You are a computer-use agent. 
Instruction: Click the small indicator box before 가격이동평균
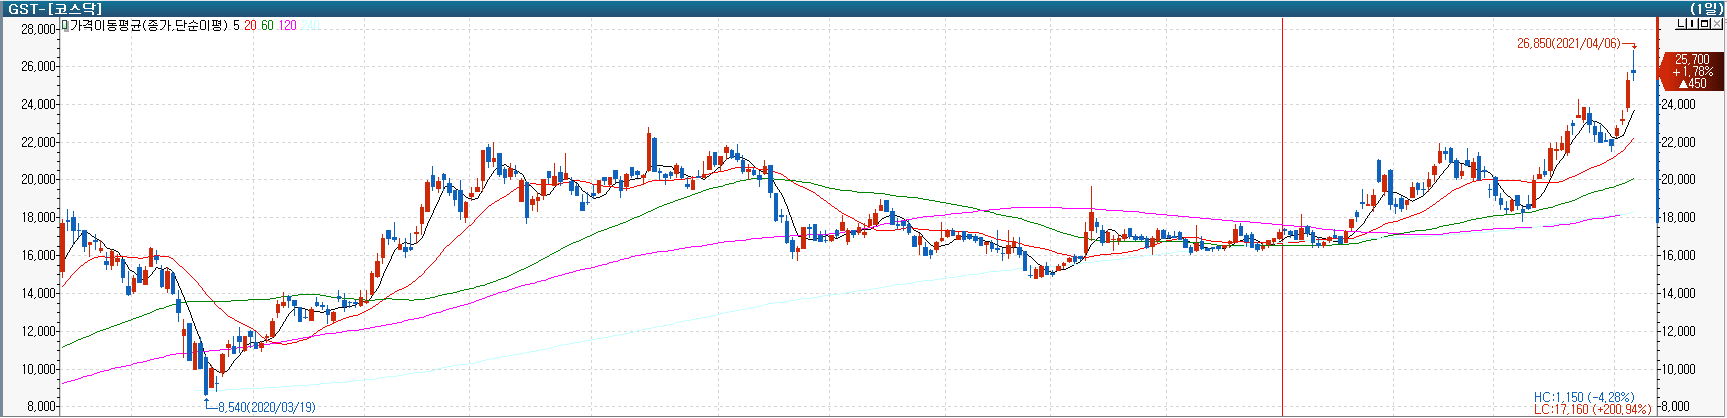coord(64,25)
